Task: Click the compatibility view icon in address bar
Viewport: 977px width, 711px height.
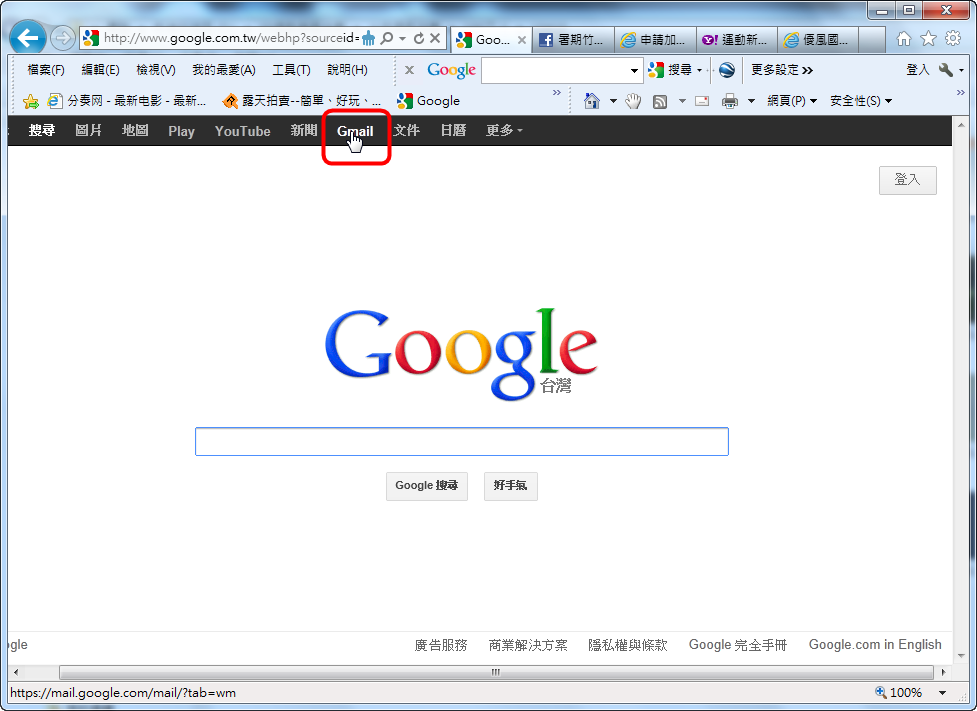Action: (x=368, y=39)
